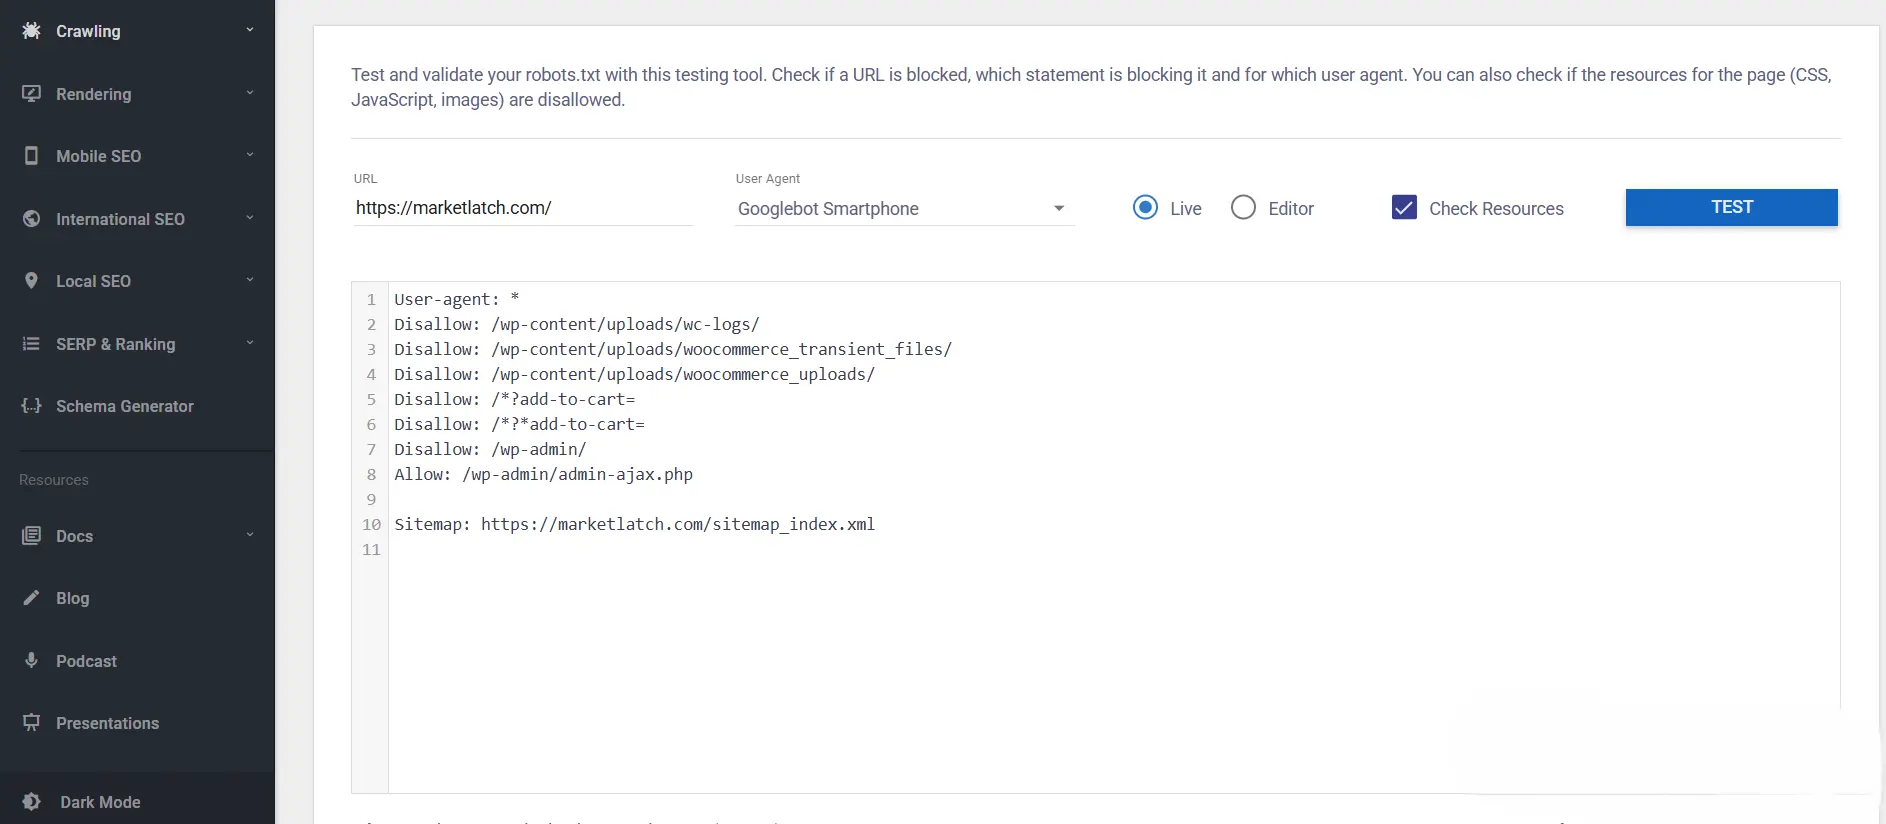Open the User Agent dropdown arrow

coord(1059,208)
